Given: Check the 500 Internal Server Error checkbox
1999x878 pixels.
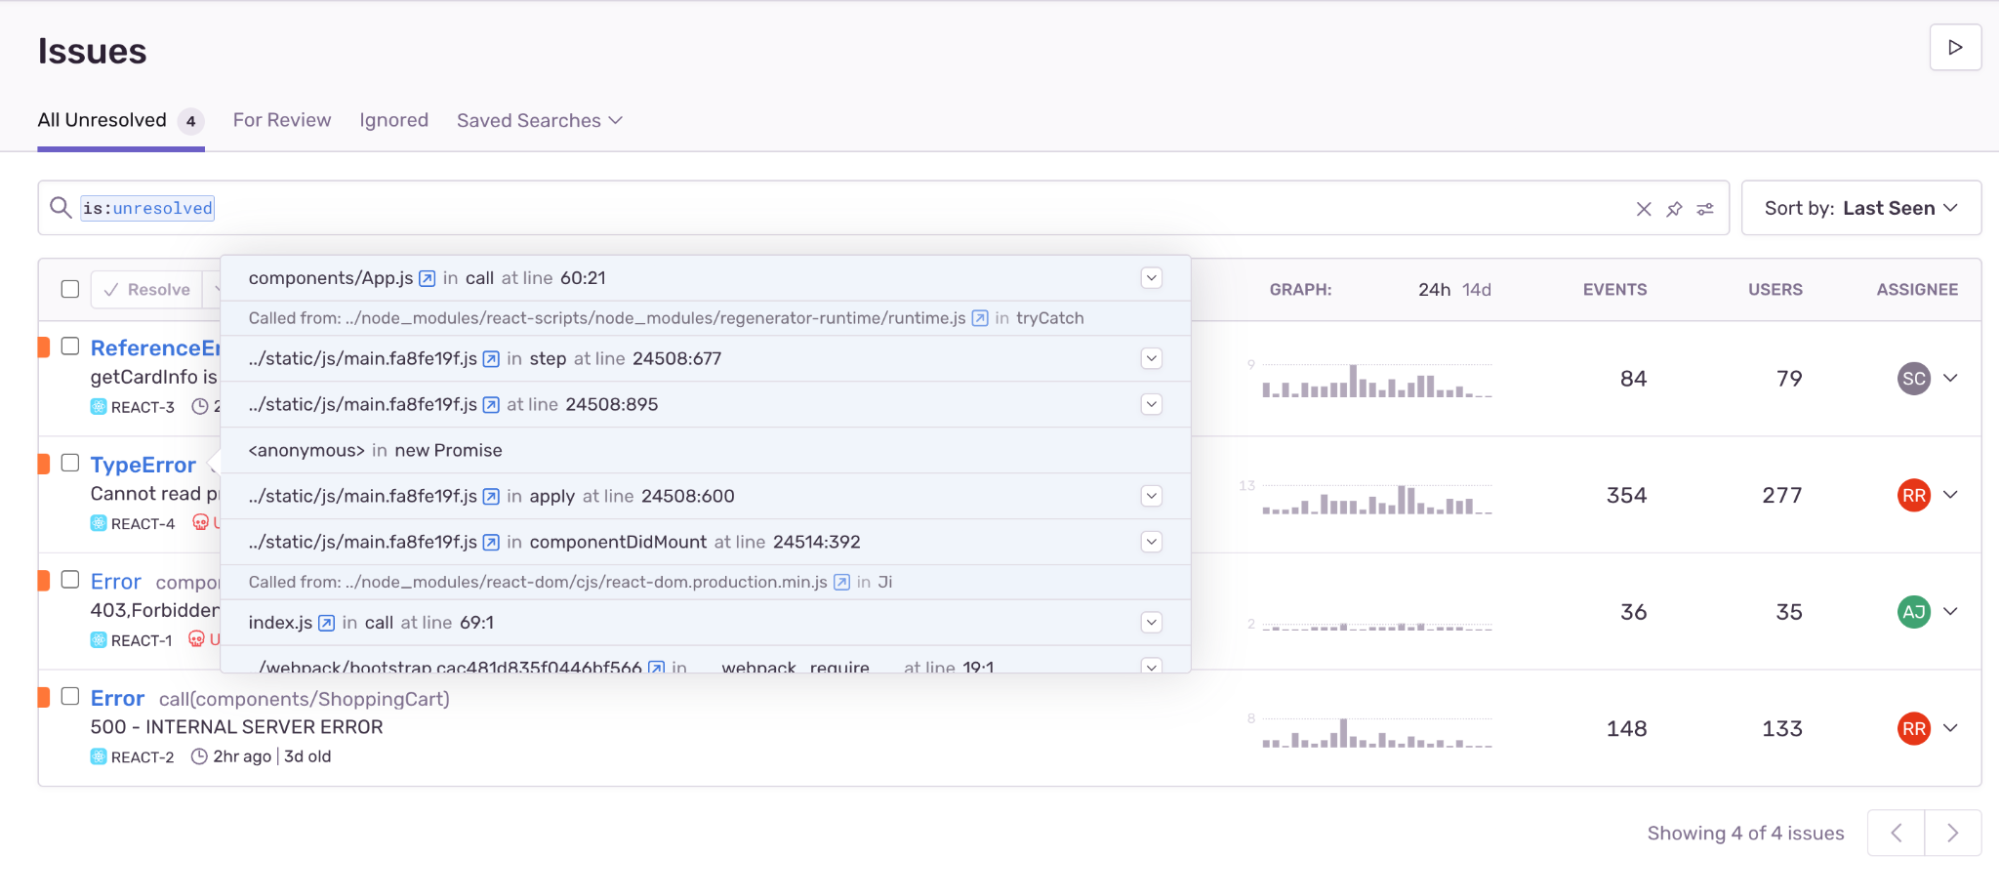Looking at the screenshot, I should tap(70, 696).
